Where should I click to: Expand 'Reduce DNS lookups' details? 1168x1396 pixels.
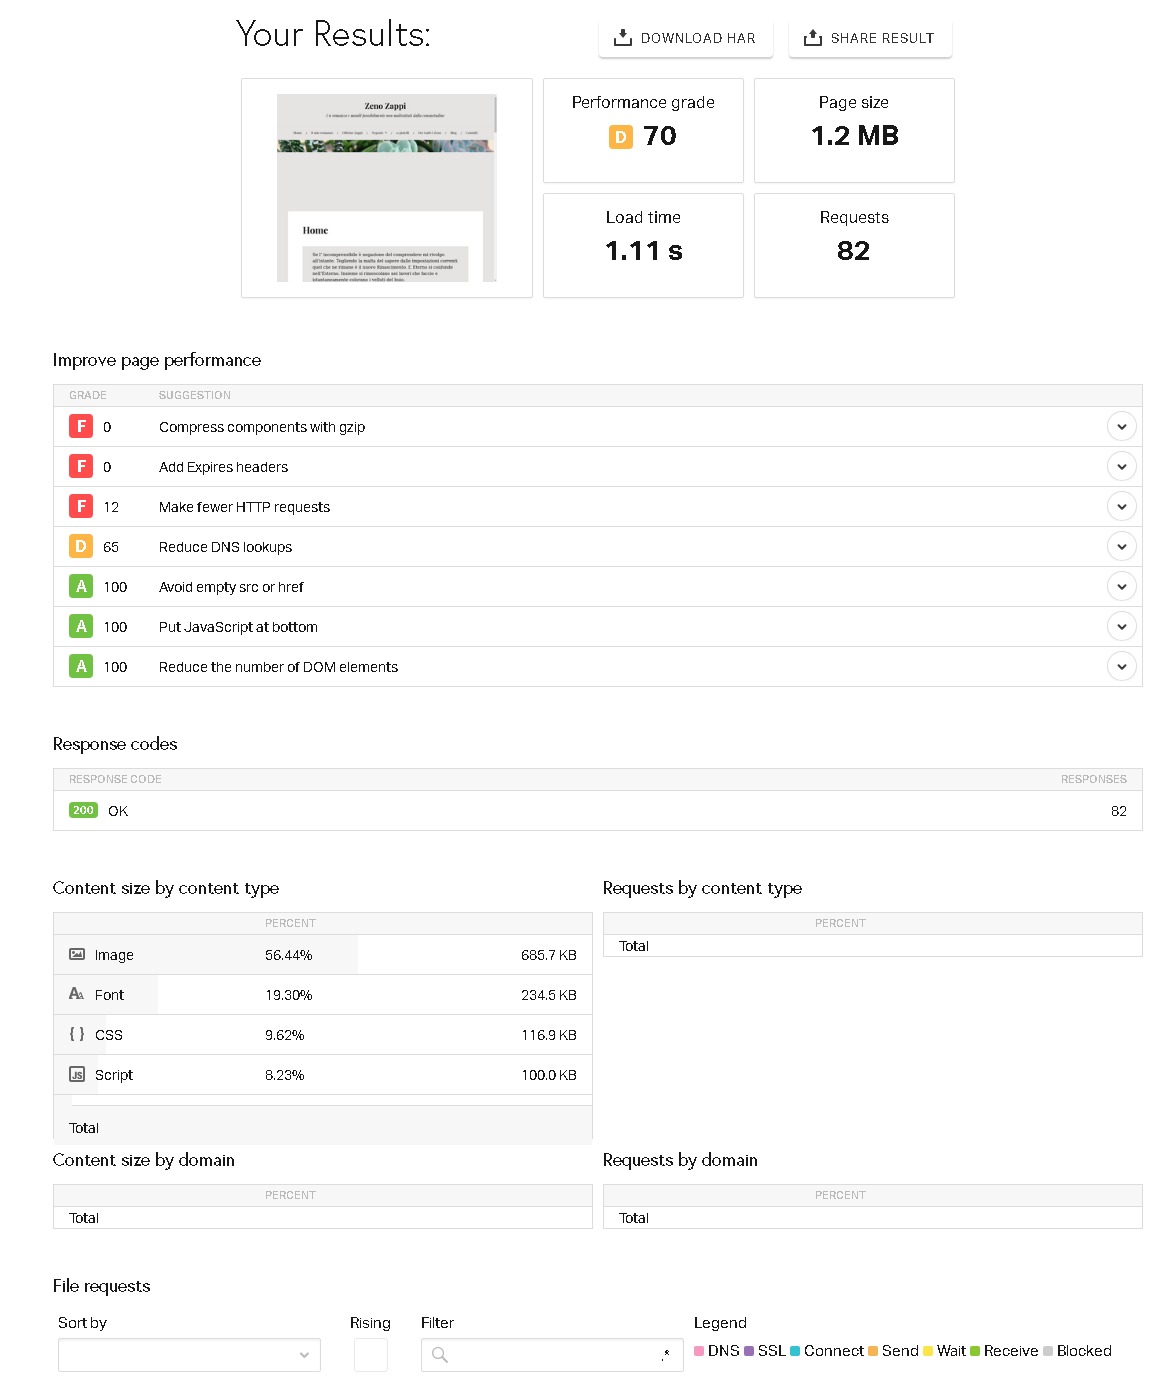coord(1121,547)
